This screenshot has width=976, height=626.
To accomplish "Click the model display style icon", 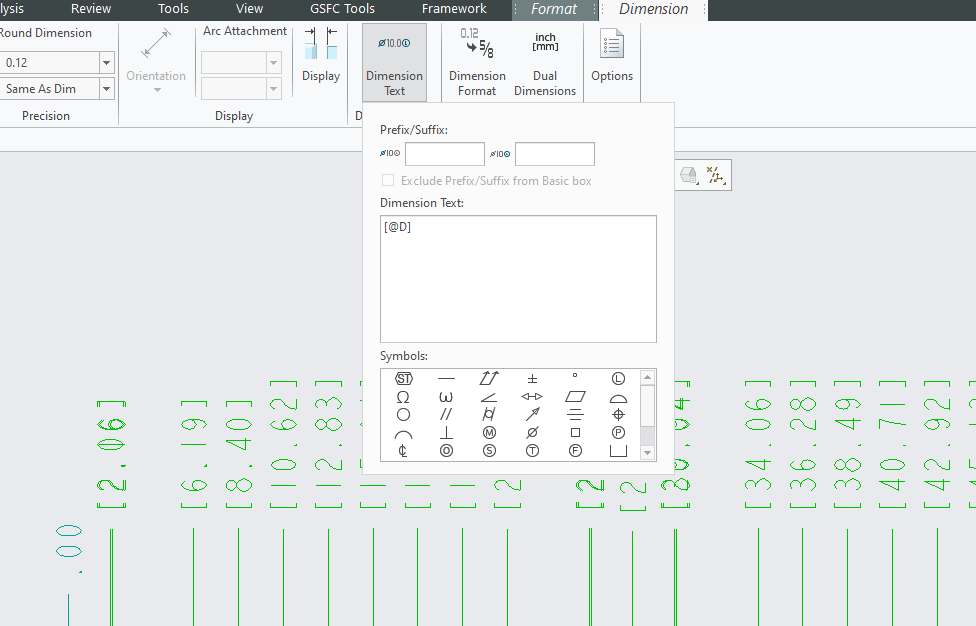I will 688,174.
